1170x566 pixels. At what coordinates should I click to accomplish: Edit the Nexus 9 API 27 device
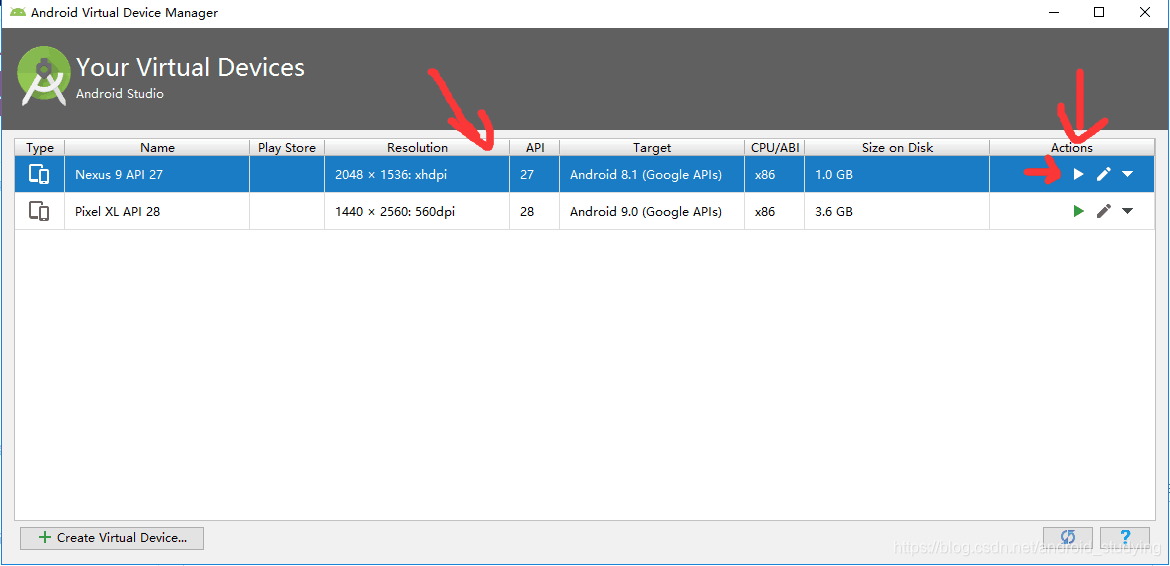coord(1104,174)
